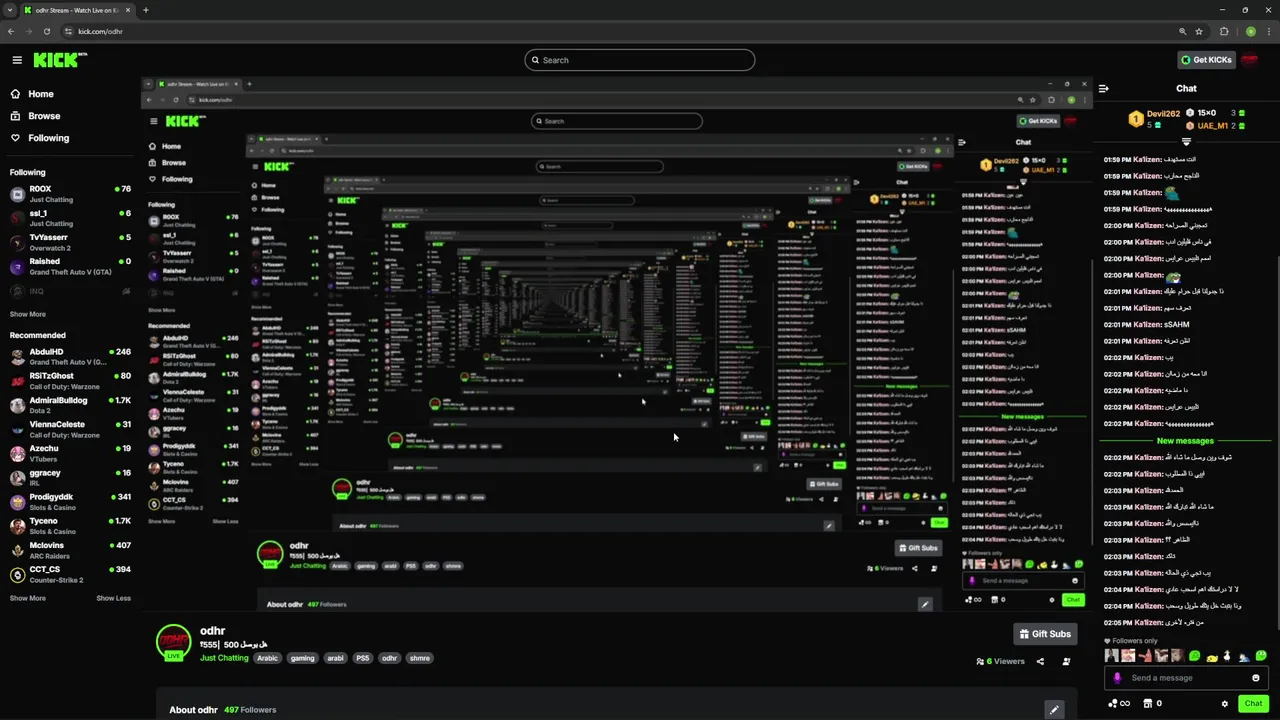
Task: Insert the yellow duck quick emote
Action: (x=1211, y=656)
